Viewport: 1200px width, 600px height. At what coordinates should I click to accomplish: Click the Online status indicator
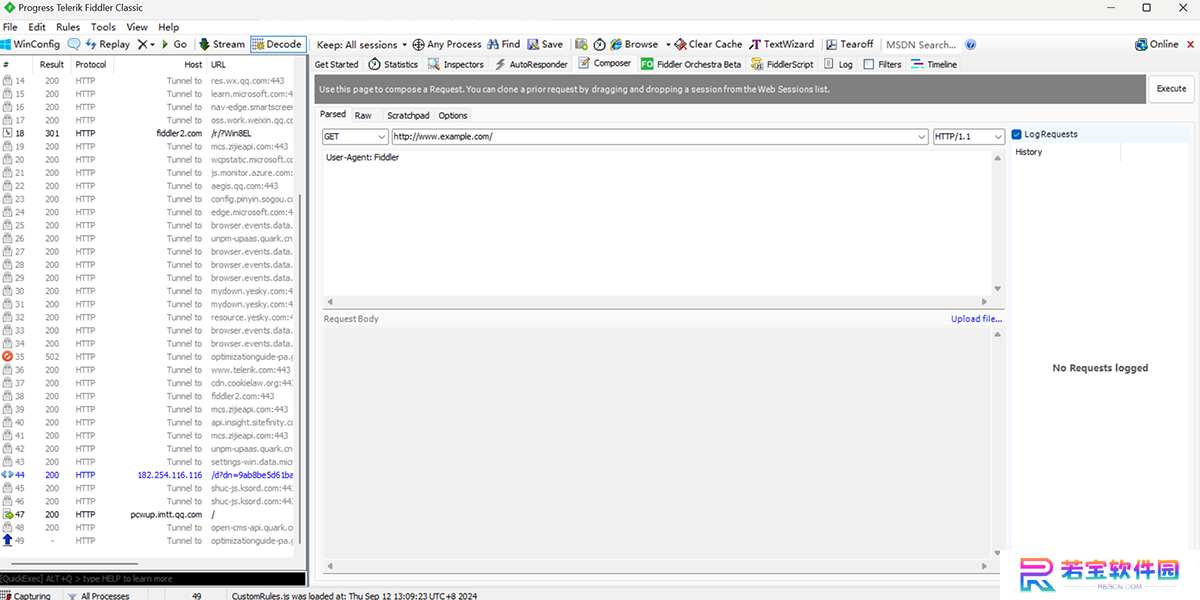tap(1157, 44)
